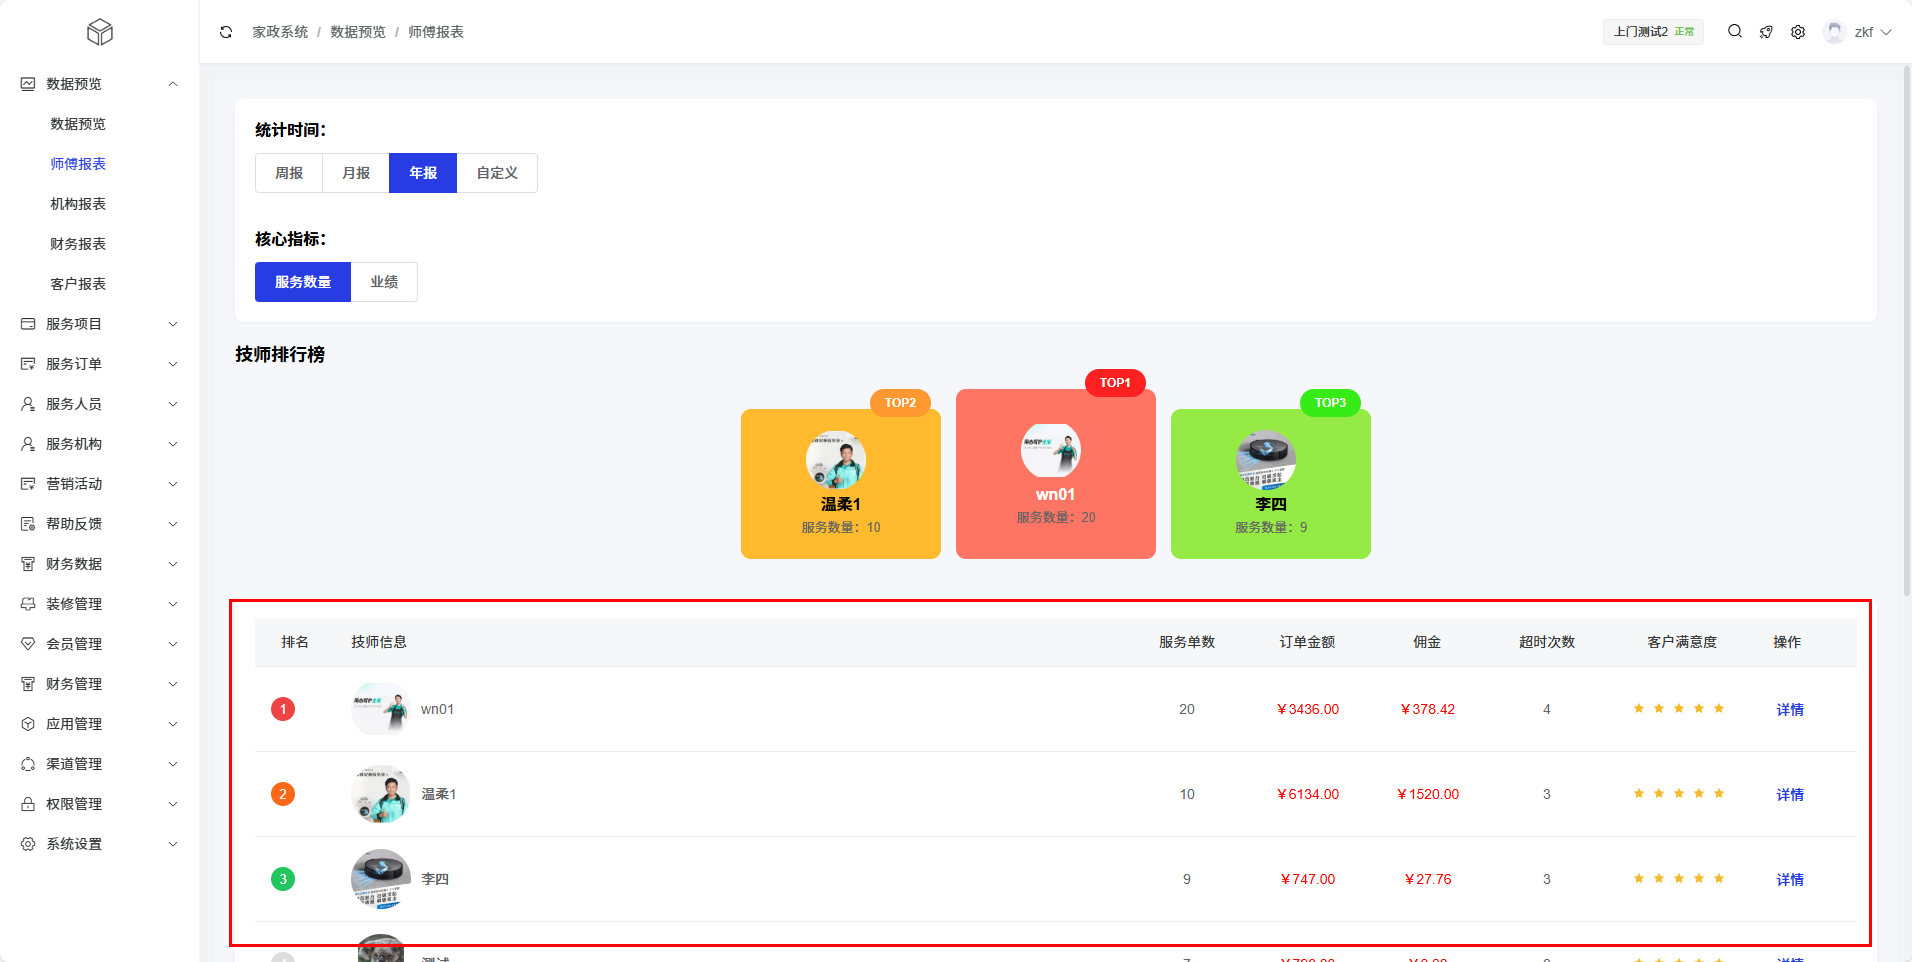Image resolution: width=1912 pixels, height=962 pixels.
Task: Open 机构报表 in the sidebar
Action: [x=78, y=204]
